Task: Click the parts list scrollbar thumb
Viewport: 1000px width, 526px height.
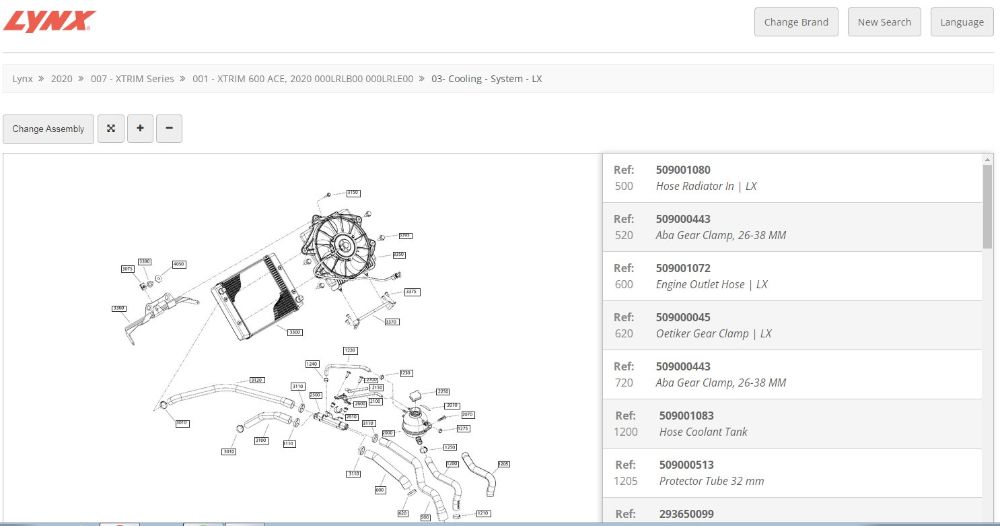Action: (988, 207)
